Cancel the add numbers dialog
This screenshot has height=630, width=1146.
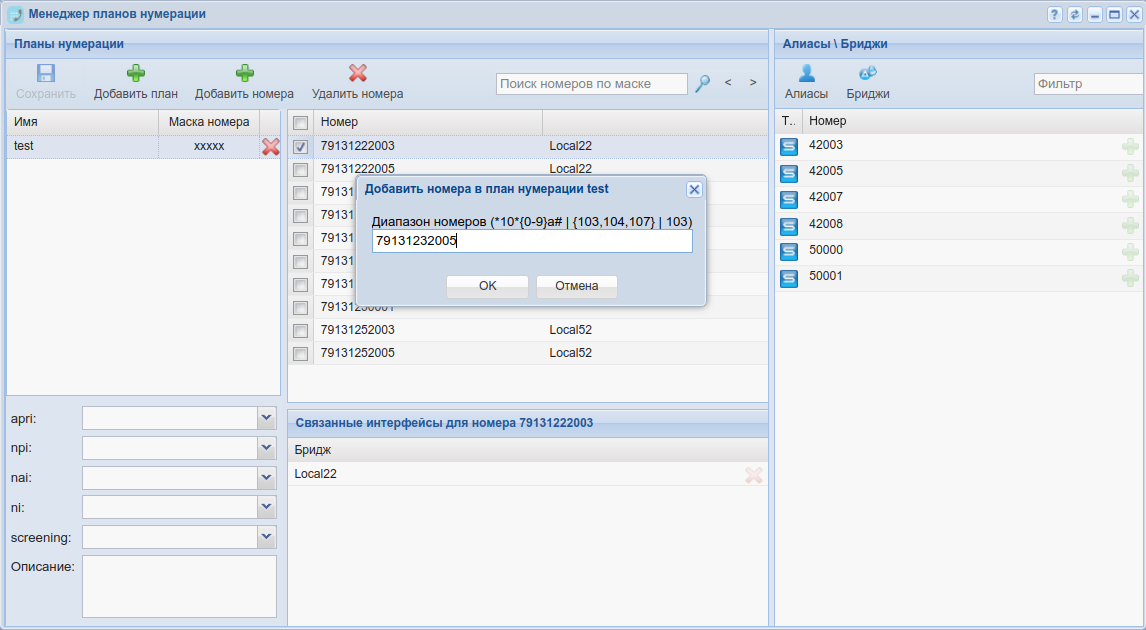(576, 286)
